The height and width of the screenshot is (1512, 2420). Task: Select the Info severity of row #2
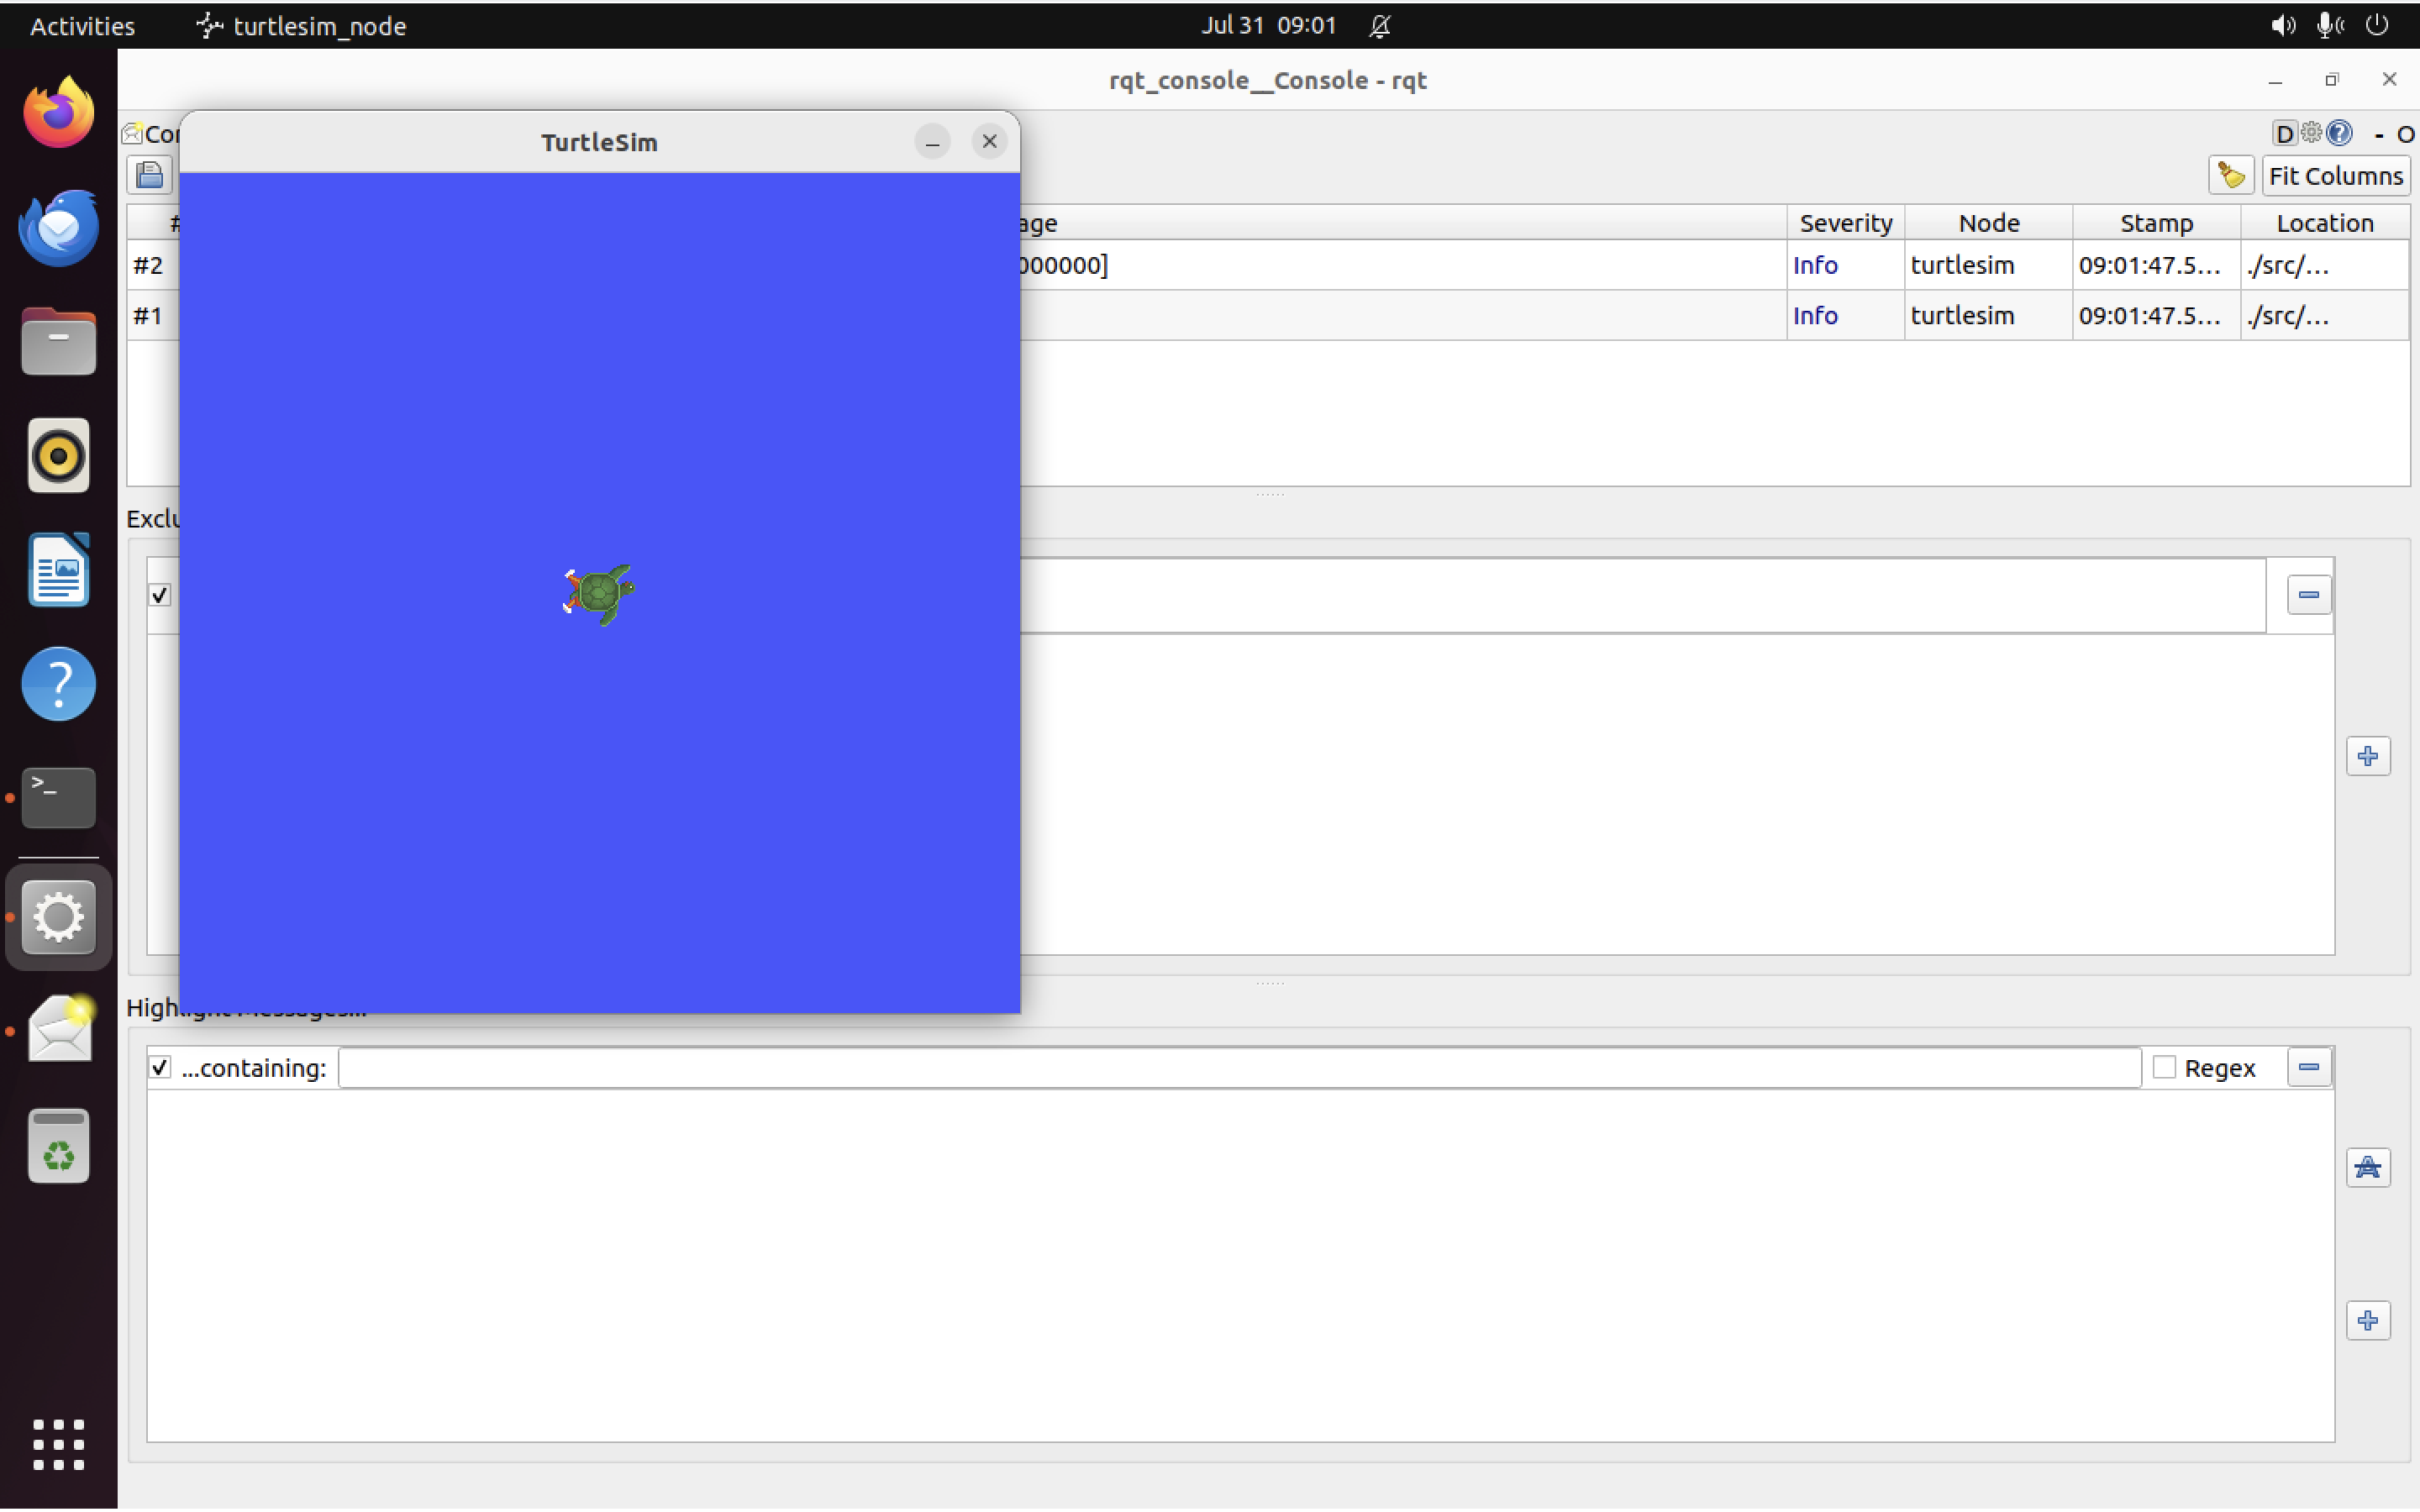[1815, 265]
